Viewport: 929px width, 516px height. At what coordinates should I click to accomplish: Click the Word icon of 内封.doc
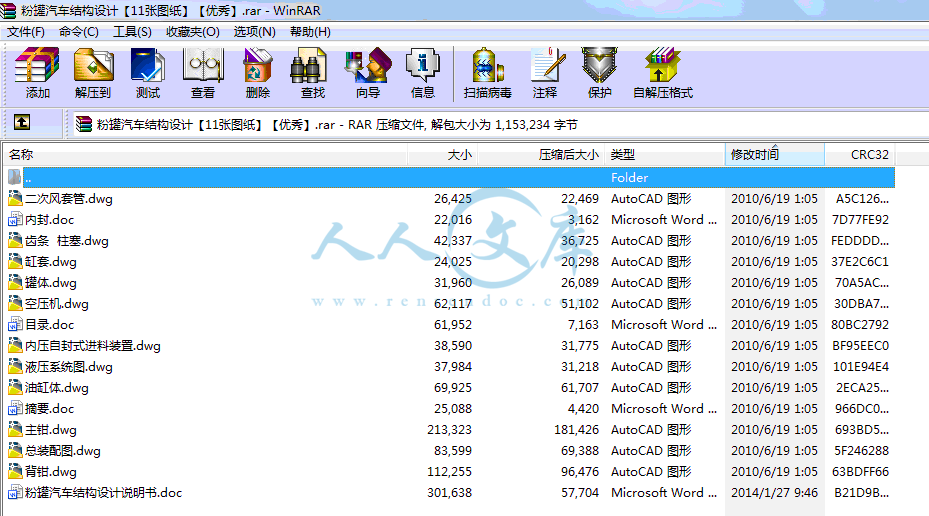click(x=15, y=220)
